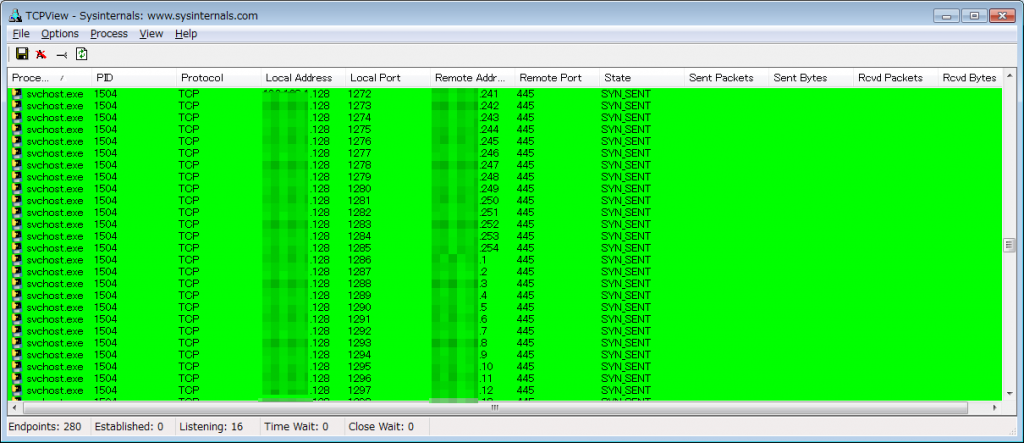
Task: Select the row with local port 1290
Action: pyautogui.click(x=360, y=307)
